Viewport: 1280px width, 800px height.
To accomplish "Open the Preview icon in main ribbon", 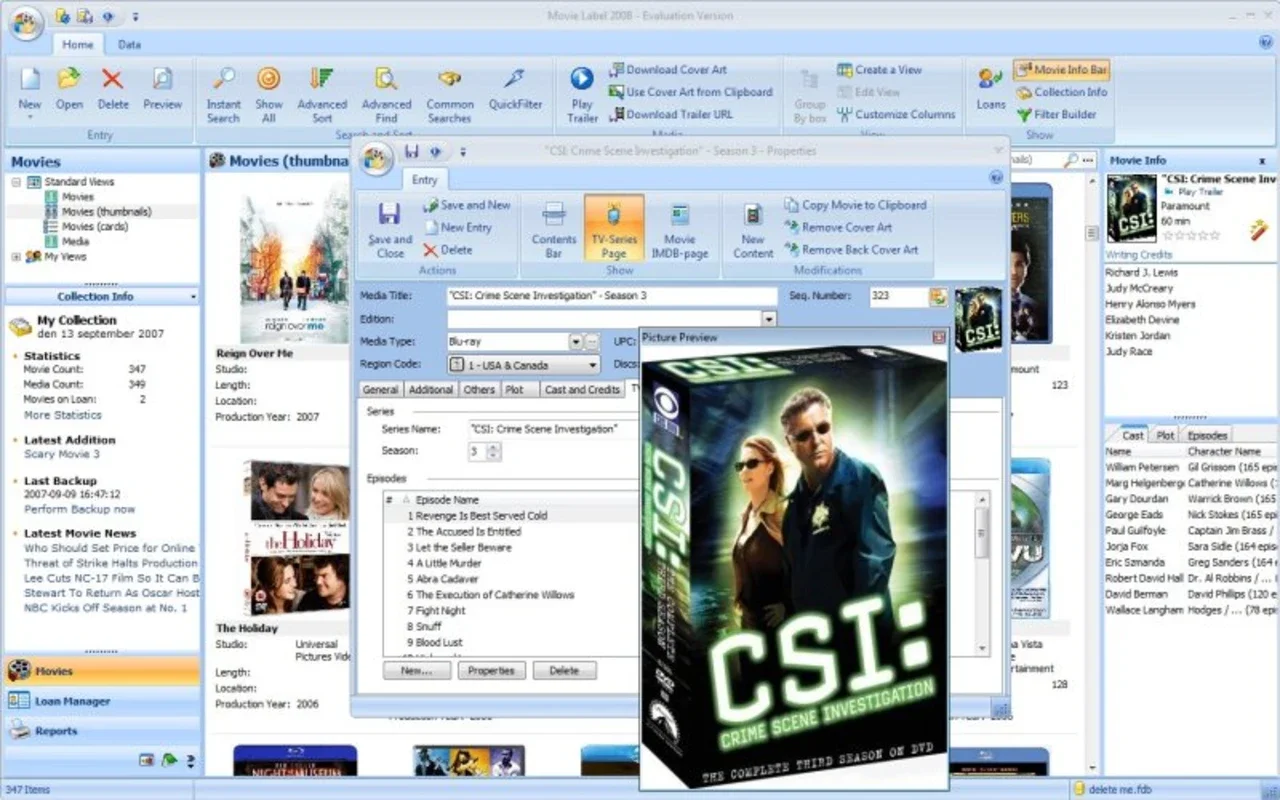I will (162, 88).
